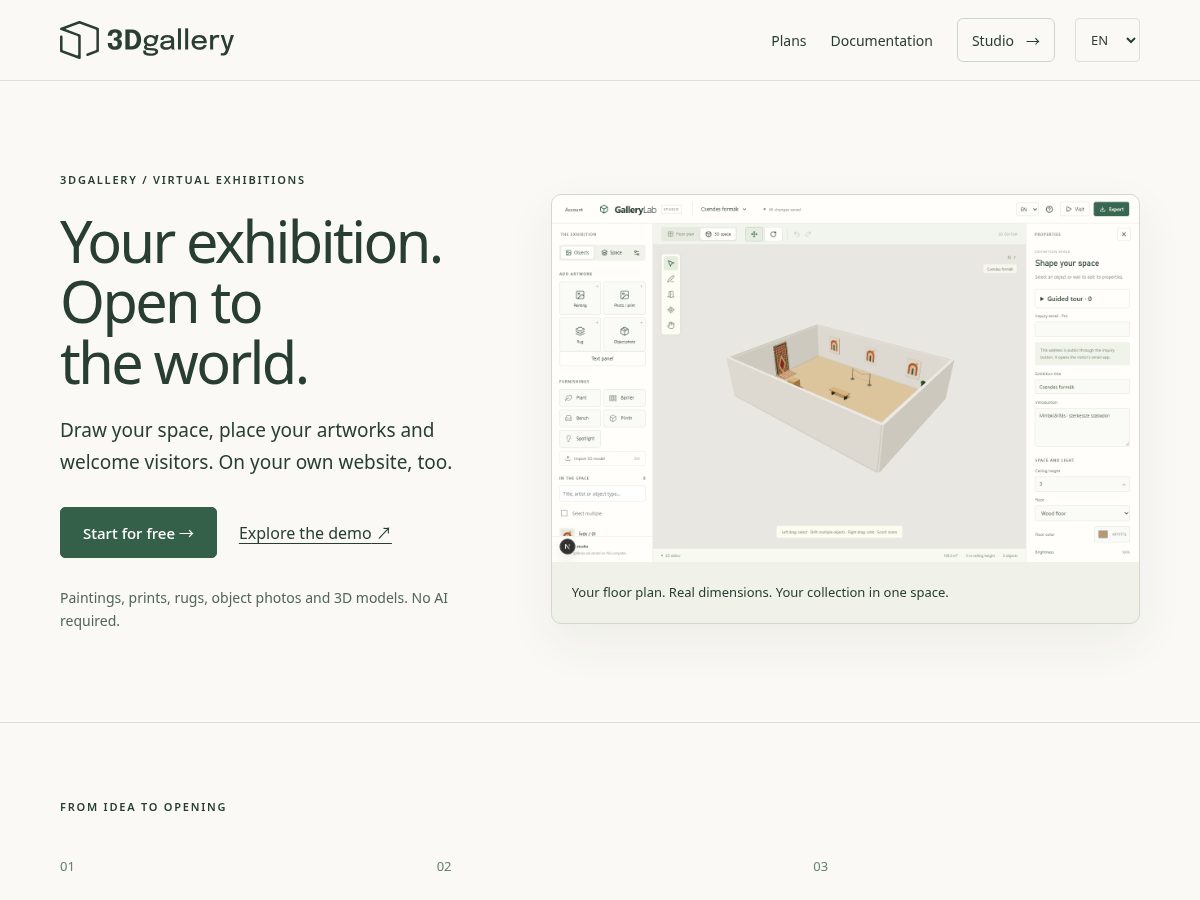Add an Object photo artwork
This screenshot has width=1200, height=900.
point(624,334)
